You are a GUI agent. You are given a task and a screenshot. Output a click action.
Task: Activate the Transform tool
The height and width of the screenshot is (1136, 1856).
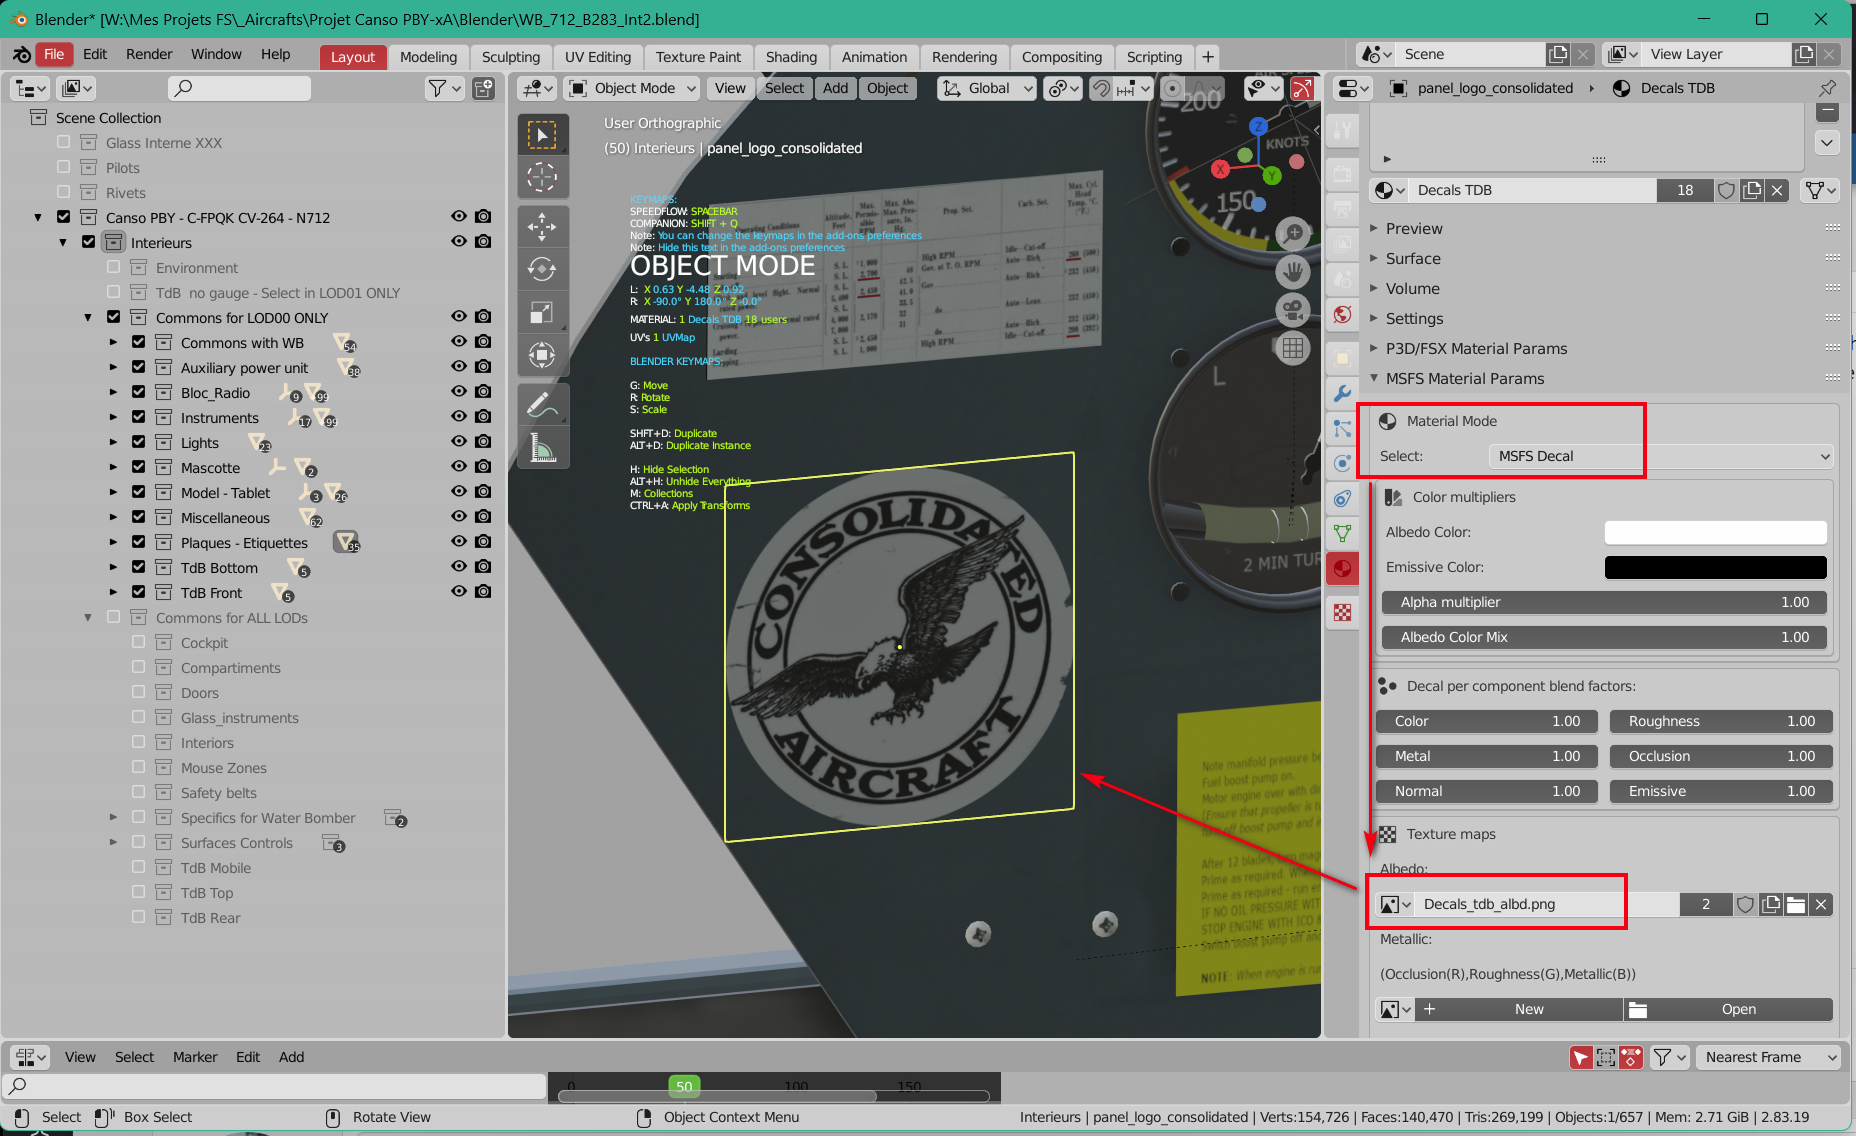543,356
